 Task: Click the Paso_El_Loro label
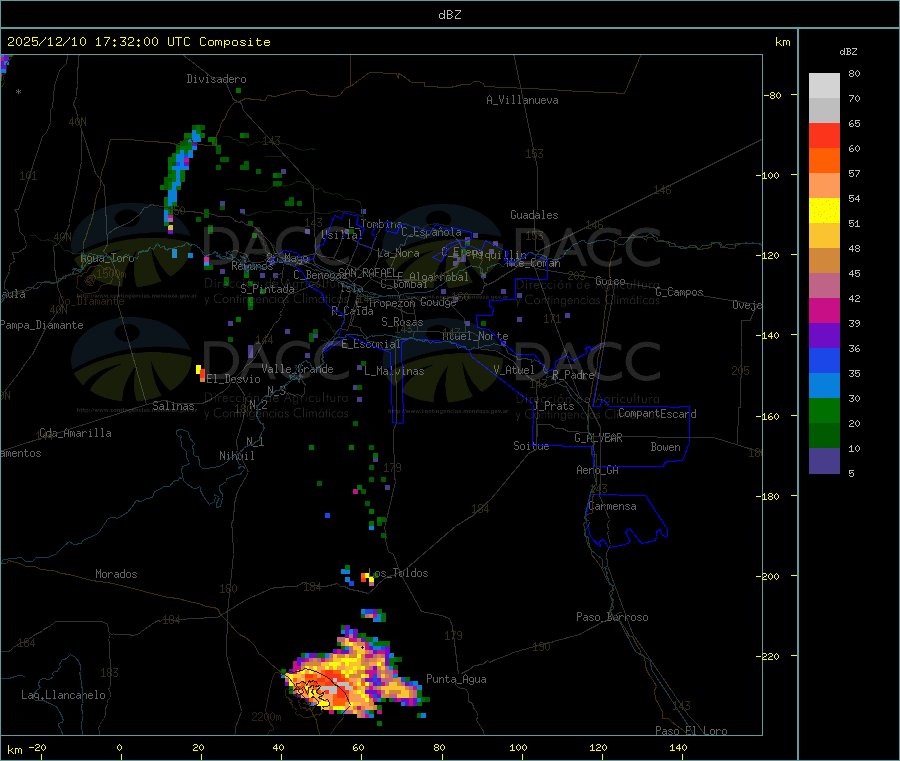(x=692, y=731)
